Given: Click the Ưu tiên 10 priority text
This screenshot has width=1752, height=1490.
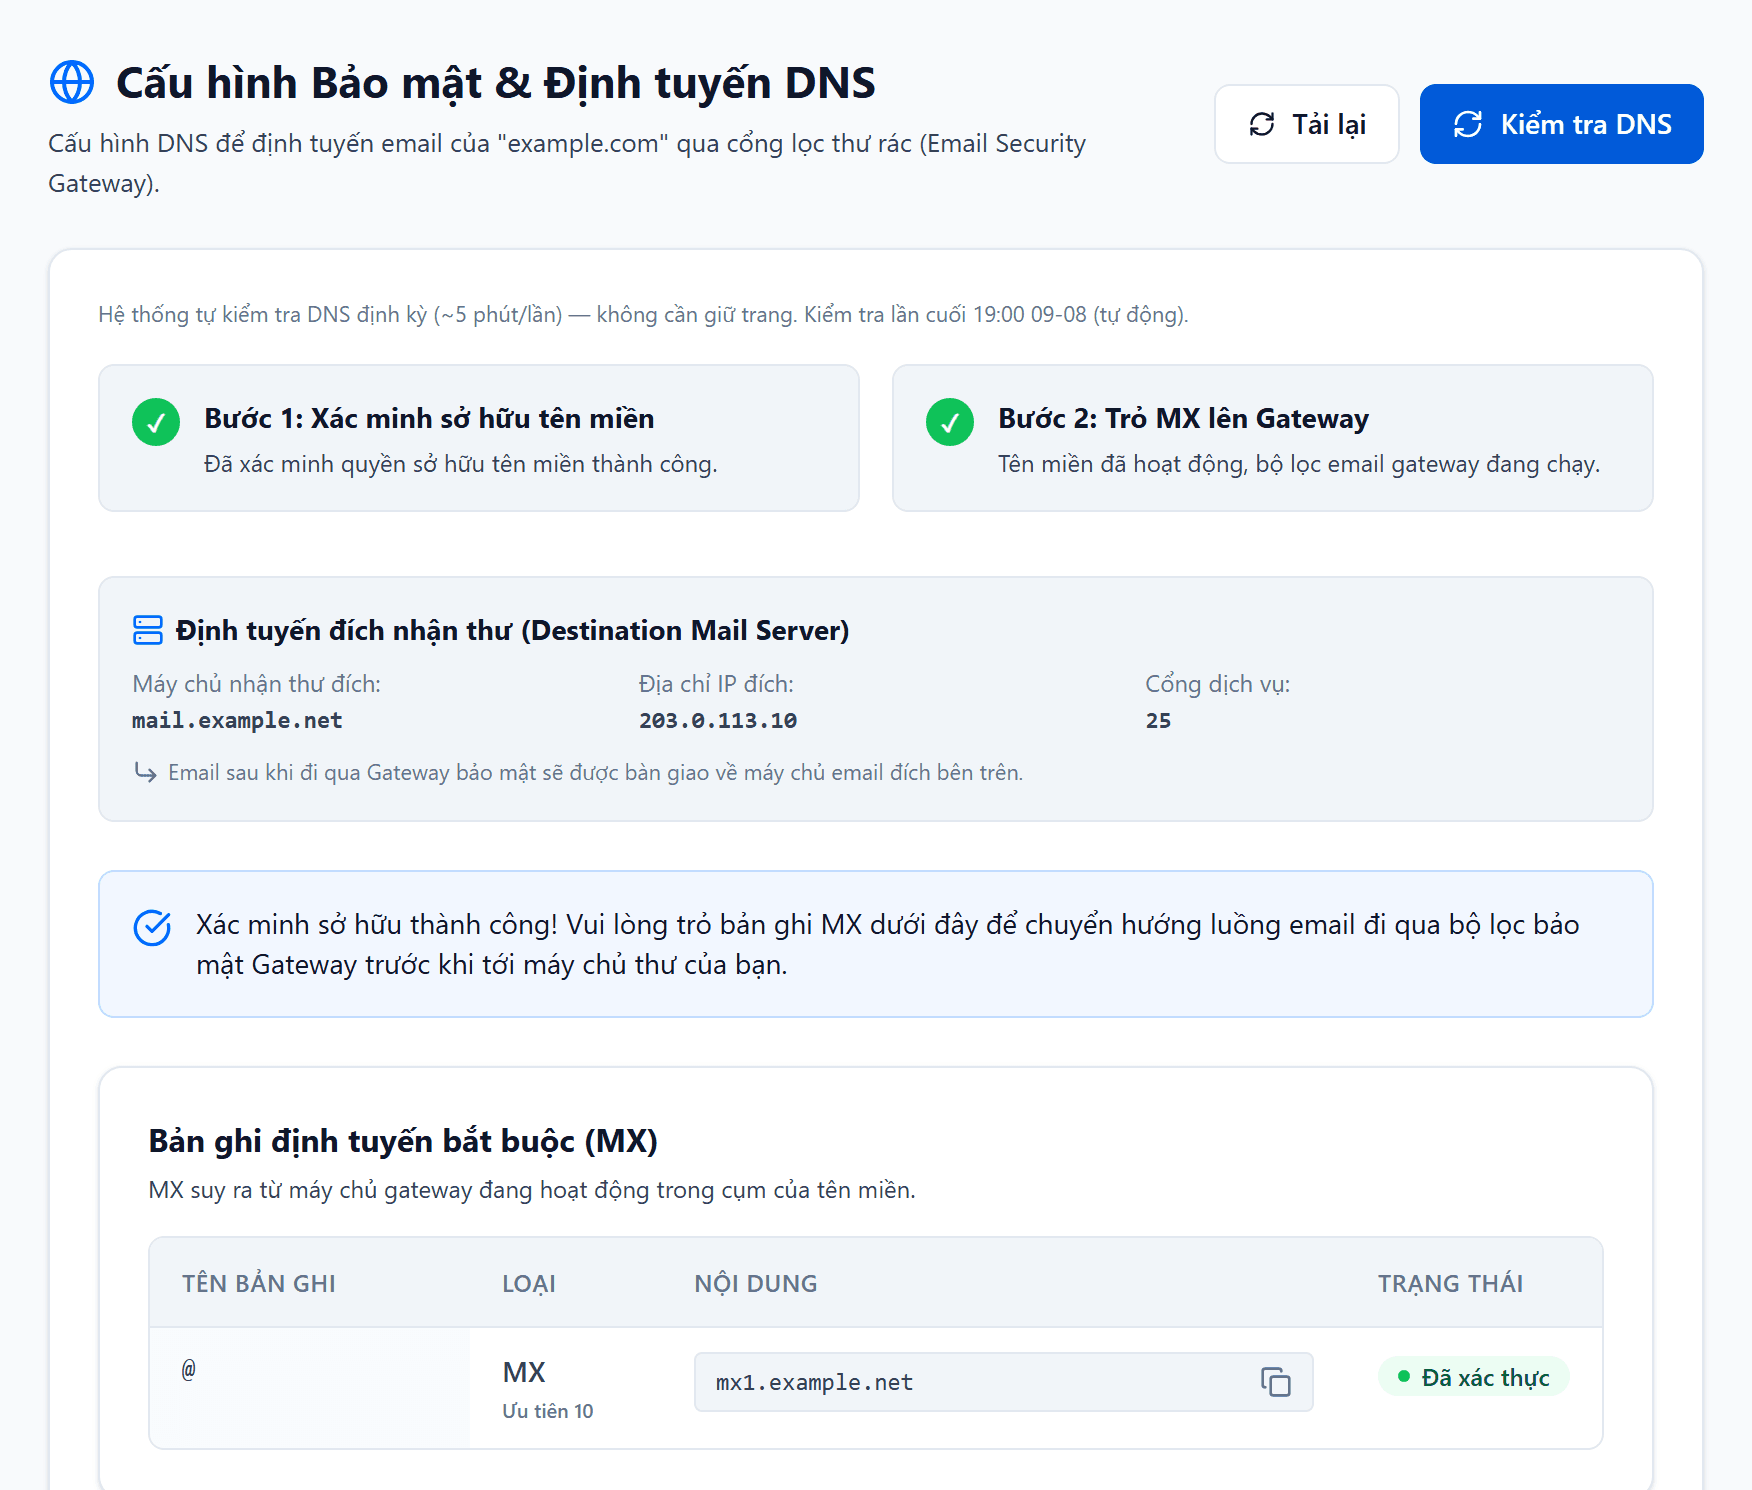Looking at the screenshot, I should click(x=548, y=1411).
